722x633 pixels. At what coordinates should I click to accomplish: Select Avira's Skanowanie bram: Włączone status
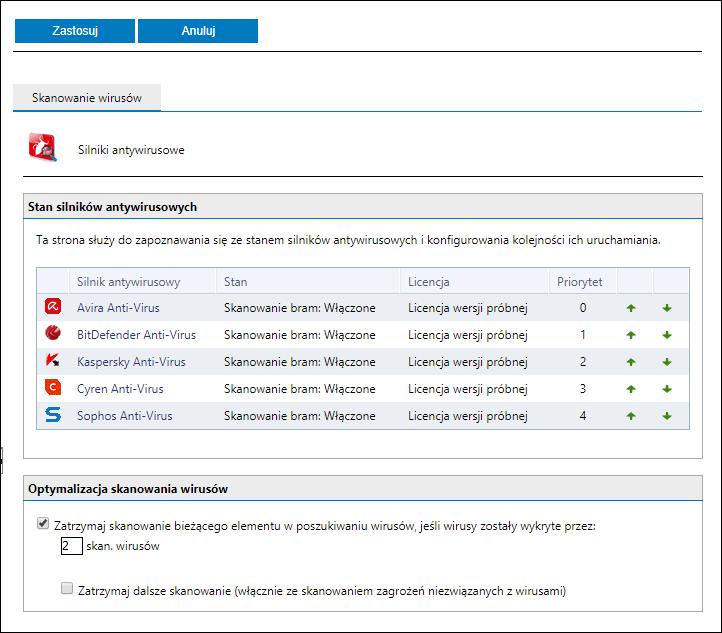click(x=300, y=308)
